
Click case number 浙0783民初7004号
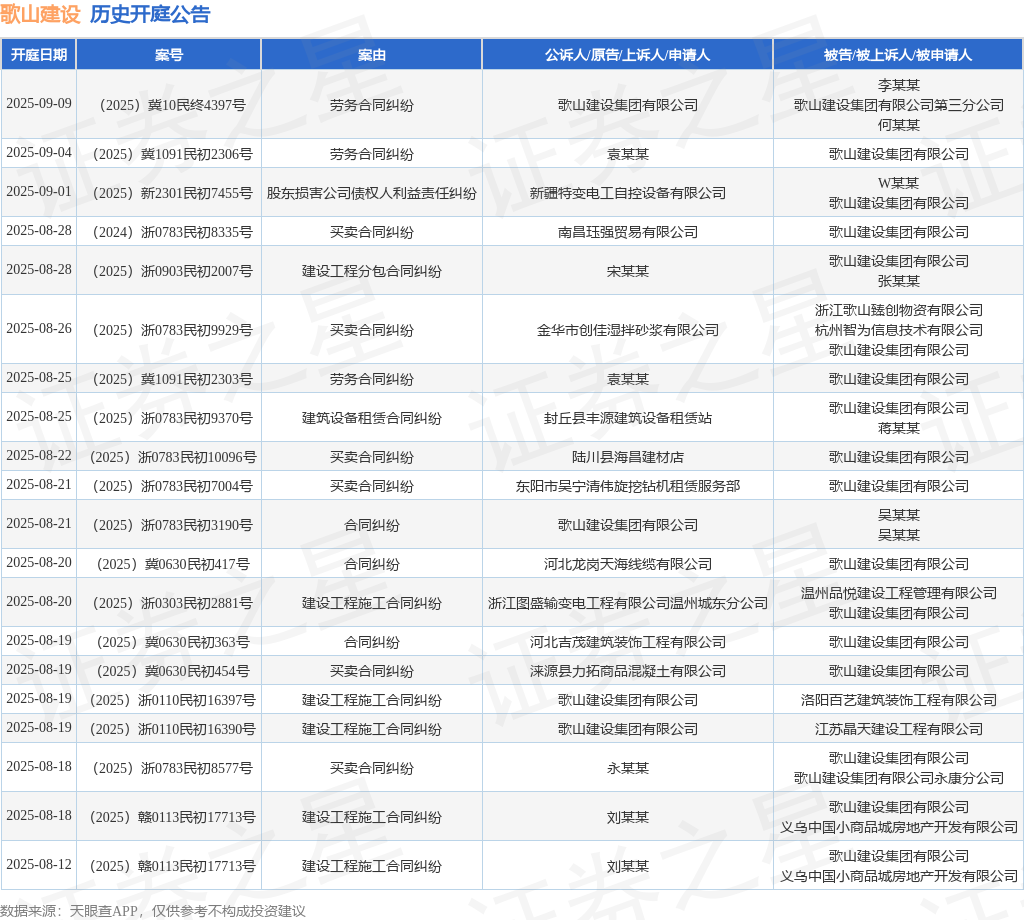point(172,486)
